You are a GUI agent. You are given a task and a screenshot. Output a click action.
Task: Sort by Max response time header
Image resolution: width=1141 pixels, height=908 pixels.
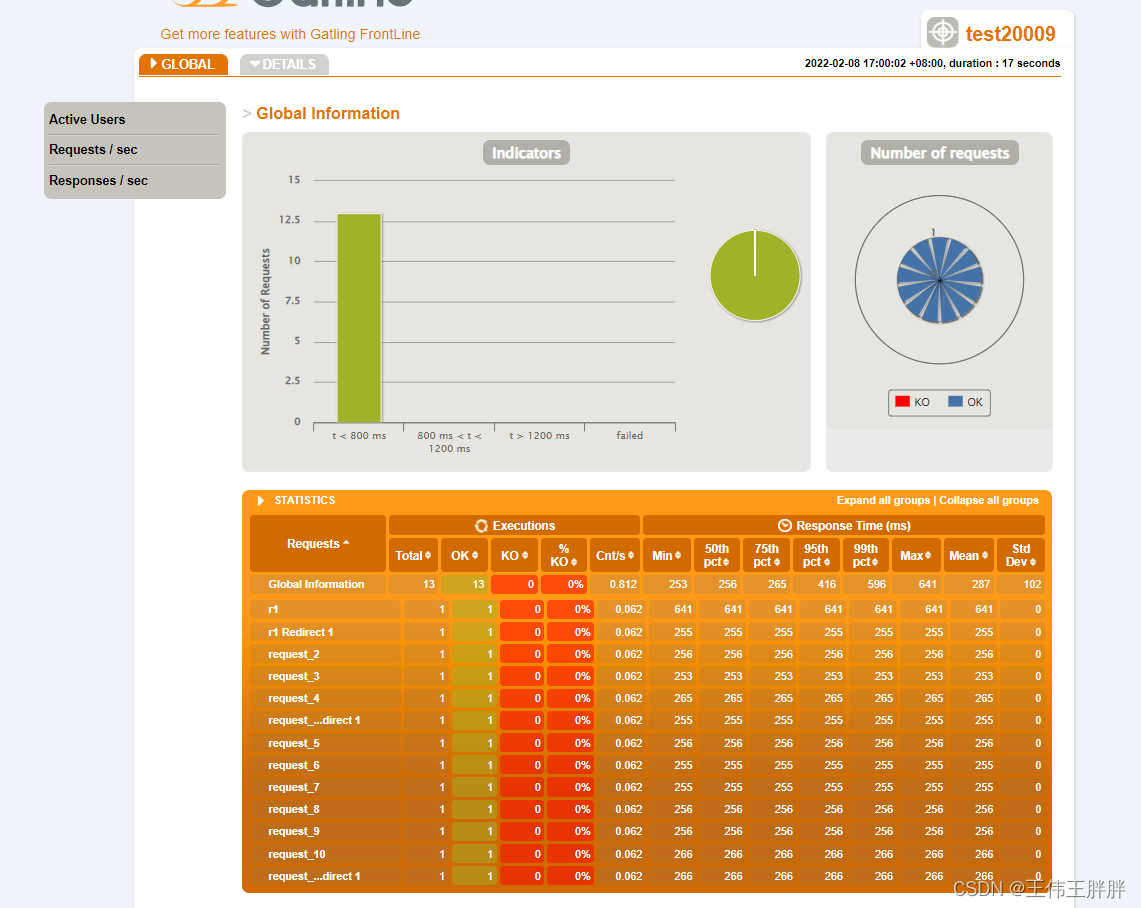(x=915, y=555)
